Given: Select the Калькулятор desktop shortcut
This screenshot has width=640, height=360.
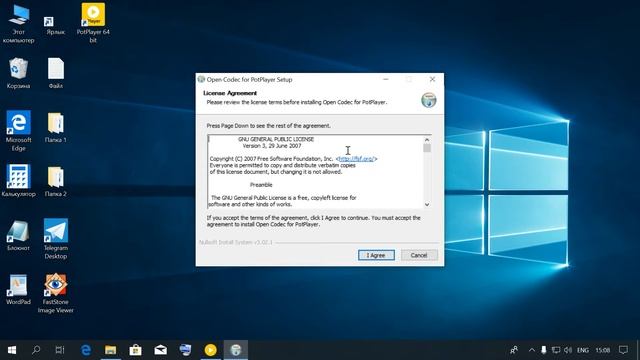Looking at the screenshot, I should [x=18, y=181].
